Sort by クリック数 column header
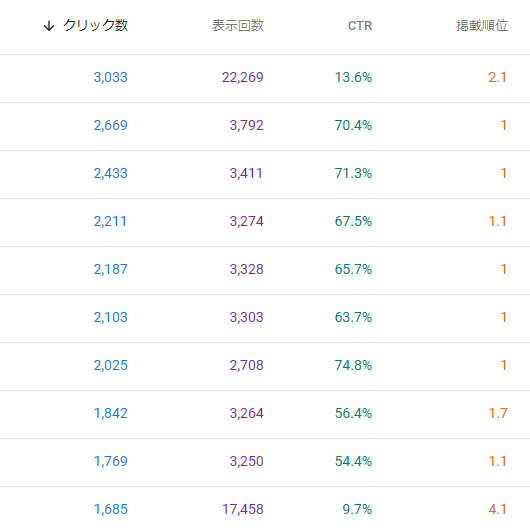This screenshot has height=530, width=530. click(x=95, y=25)
